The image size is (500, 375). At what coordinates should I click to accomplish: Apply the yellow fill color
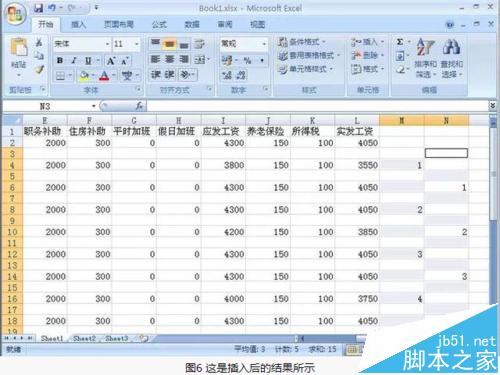83,76
